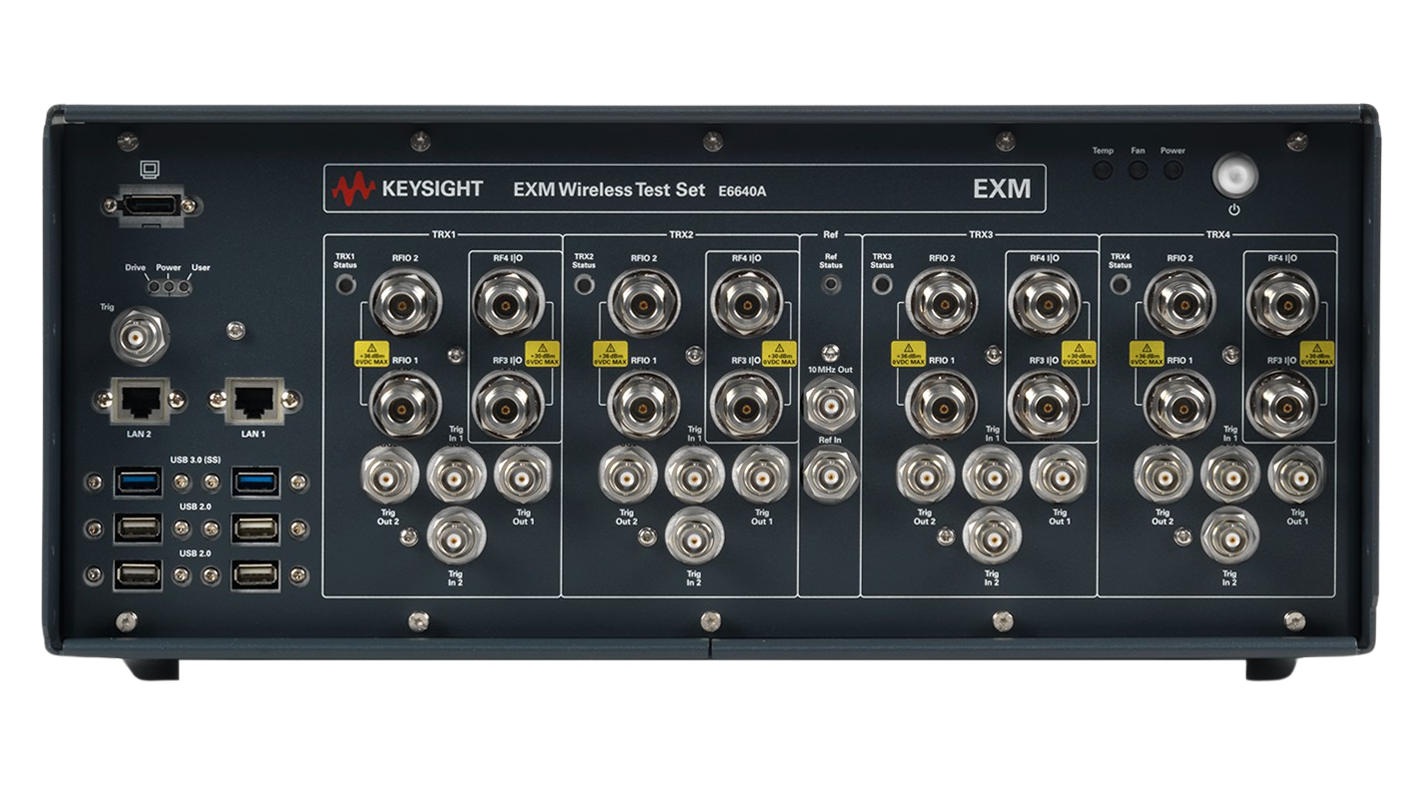Click the TRX1 Status LED
Viewport: 1422px width, 801px height.
pyautogui.click(x=345, y=286)
